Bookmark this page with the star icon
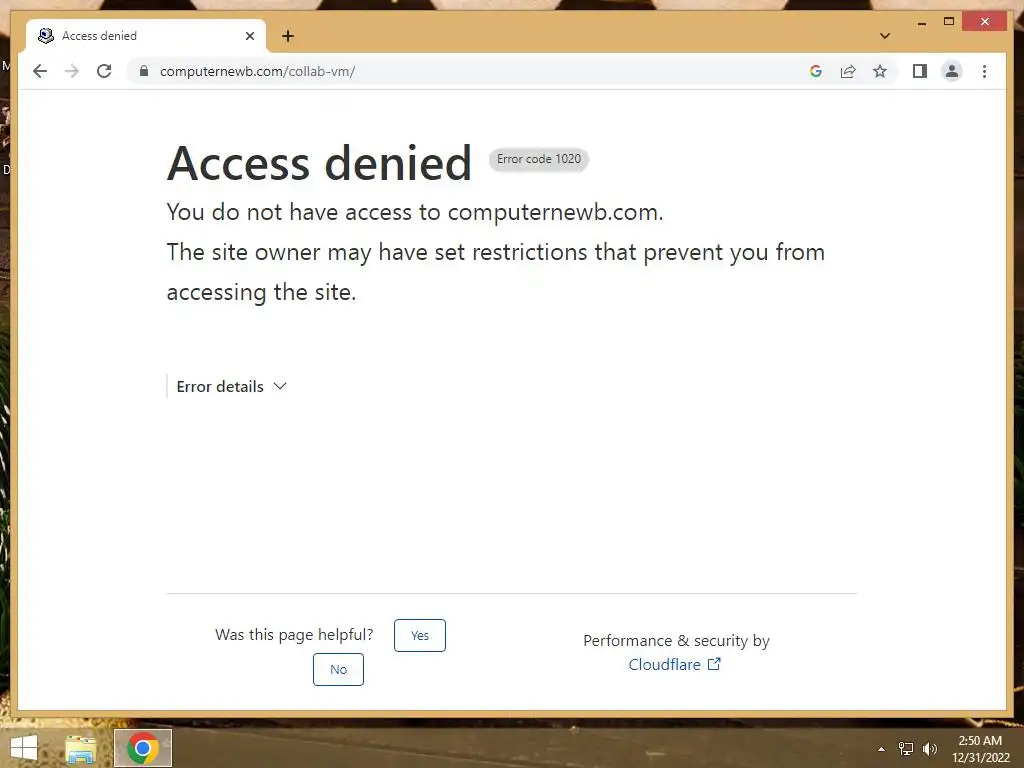 point(880,71)
